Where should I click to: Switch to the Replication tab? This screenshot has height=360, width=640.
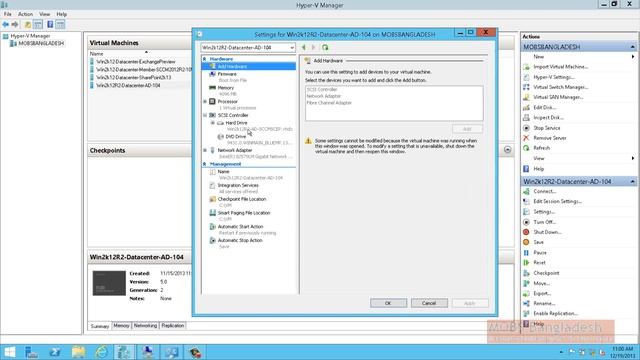click(x=173, y=326)
